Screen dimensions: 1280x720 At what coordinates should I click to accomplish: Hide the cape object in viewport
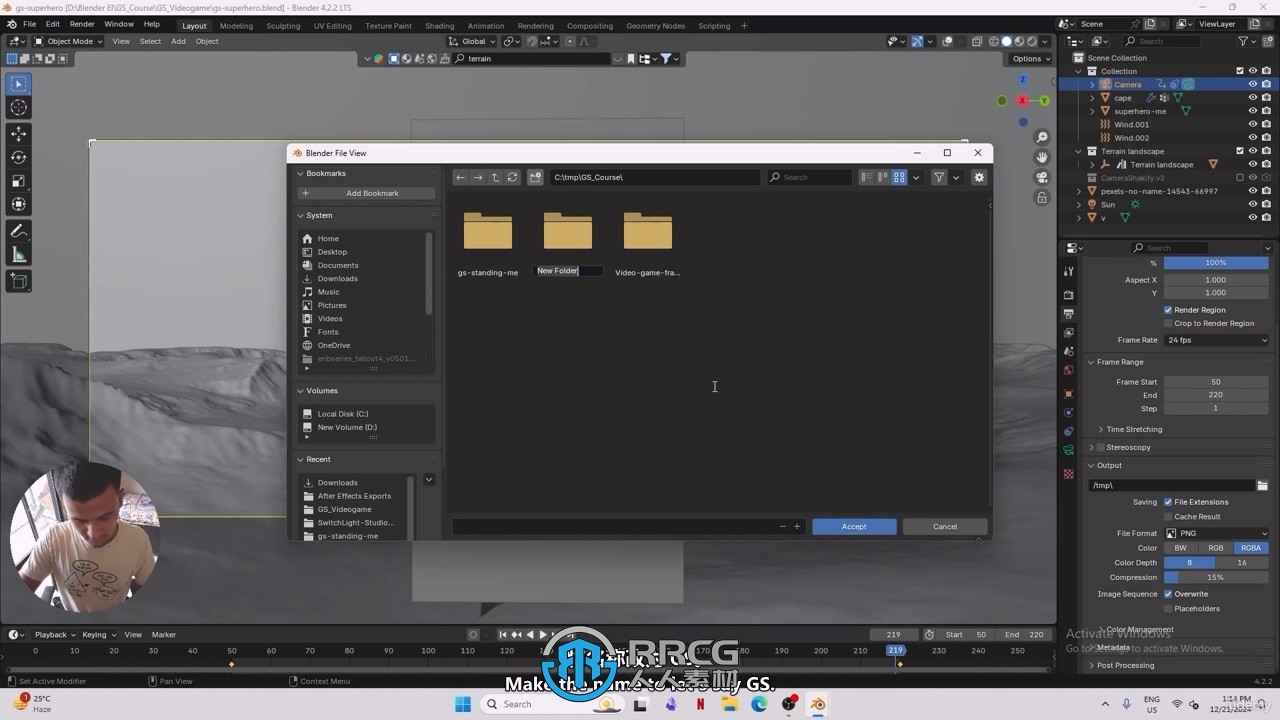[x=1252, y=98]
